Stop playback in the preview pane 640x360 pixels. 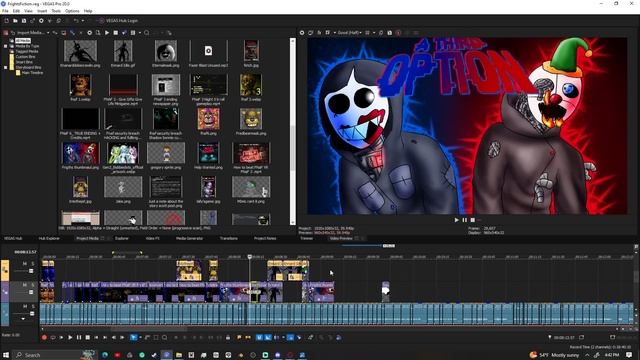[473, 220]
